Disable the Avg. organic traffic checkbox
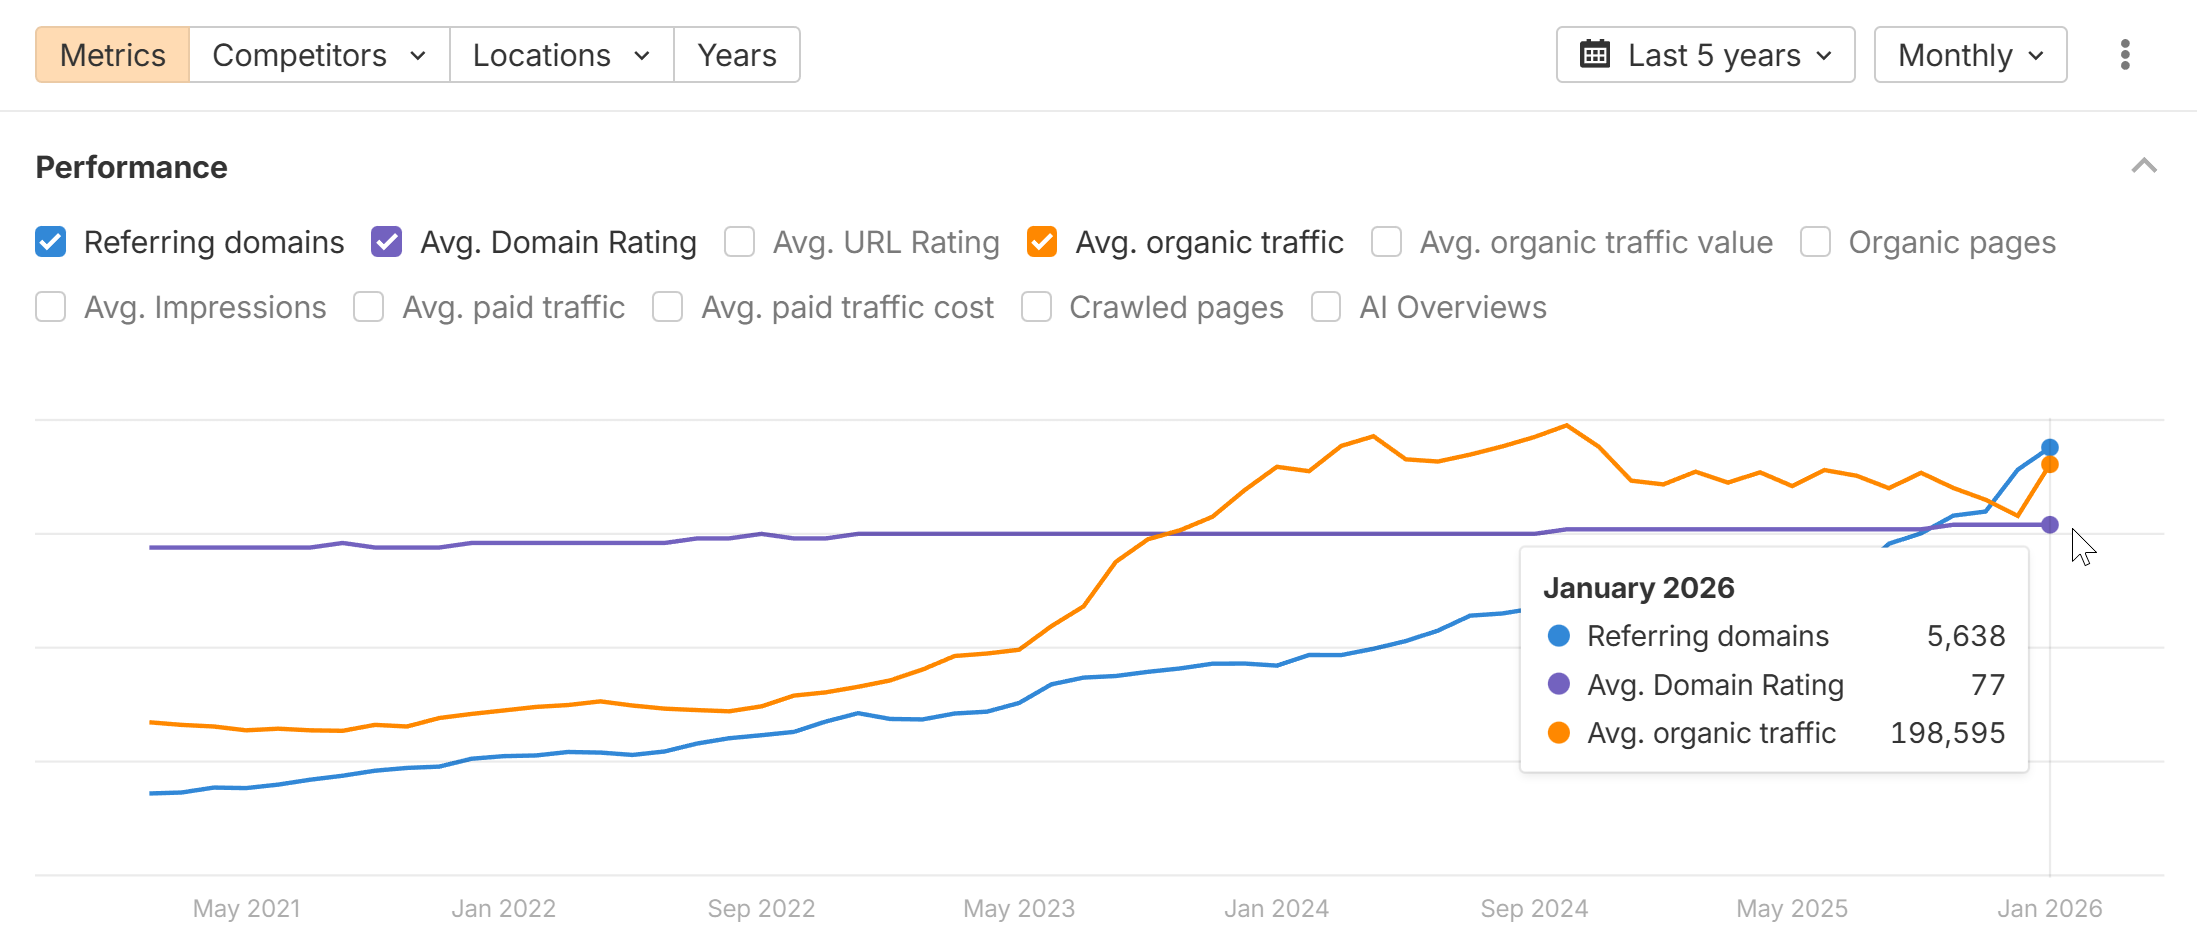2197x949 pixels. click(x=1042, y=242)
